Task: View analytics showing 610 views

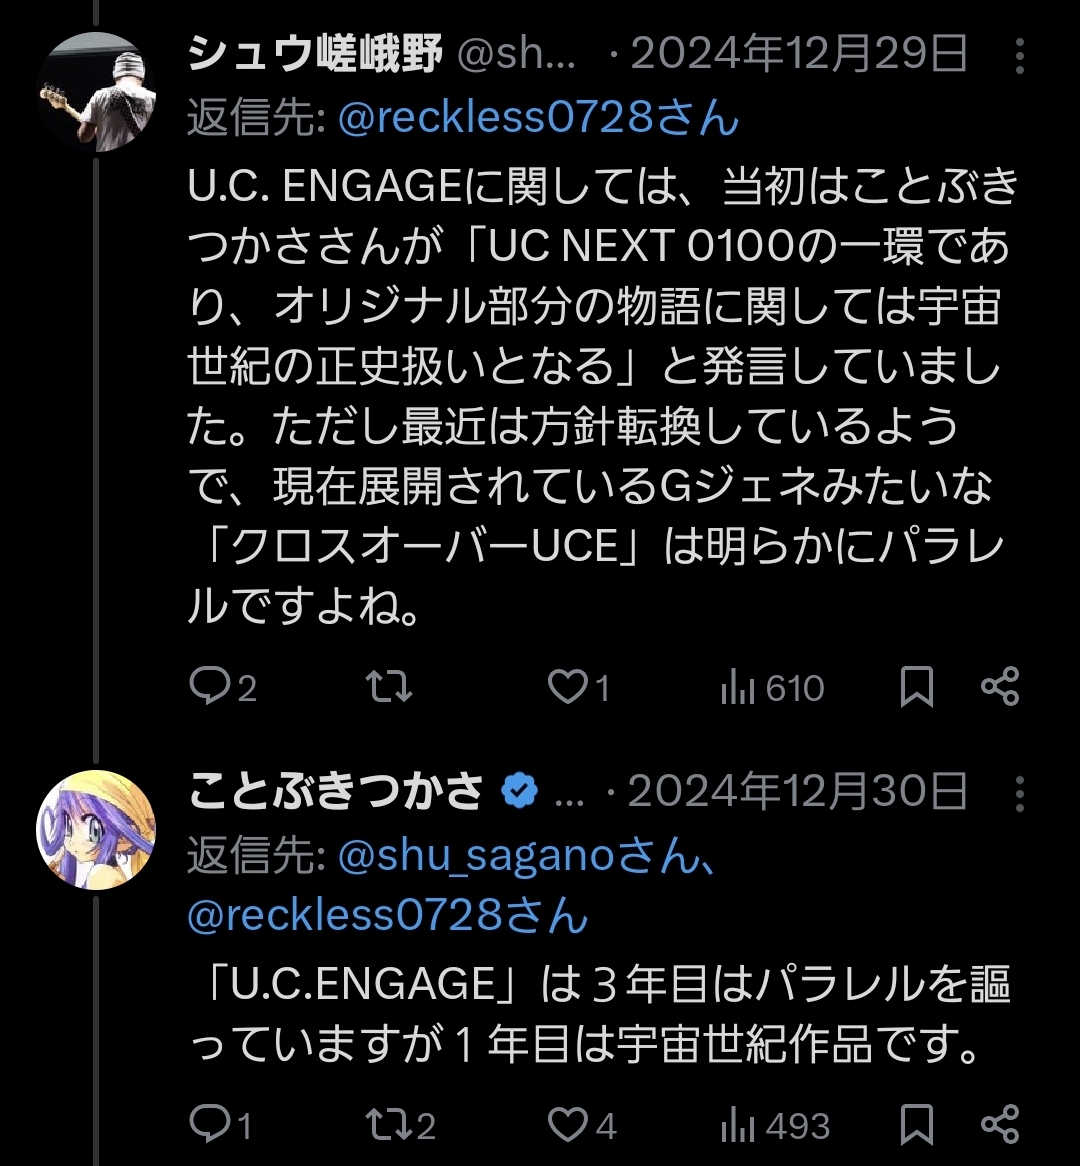Action: click(x=772, y=688)
